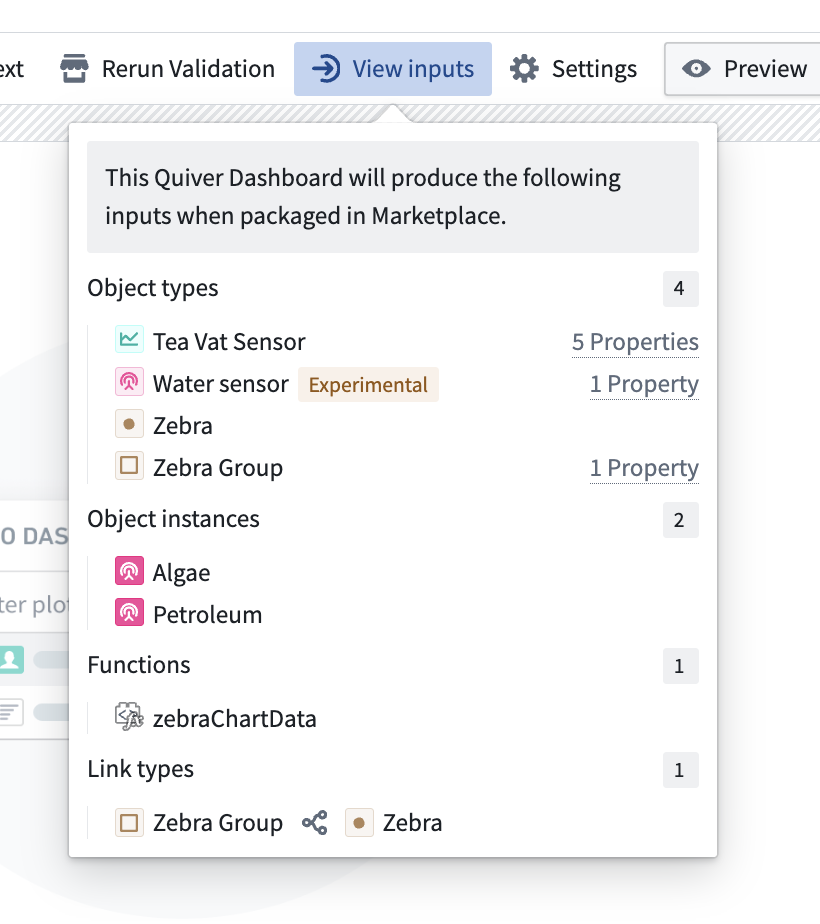The width and height of the screenshot is (820, 924).
Task: Click the Preview eye icon
Action: pos(696,69)
